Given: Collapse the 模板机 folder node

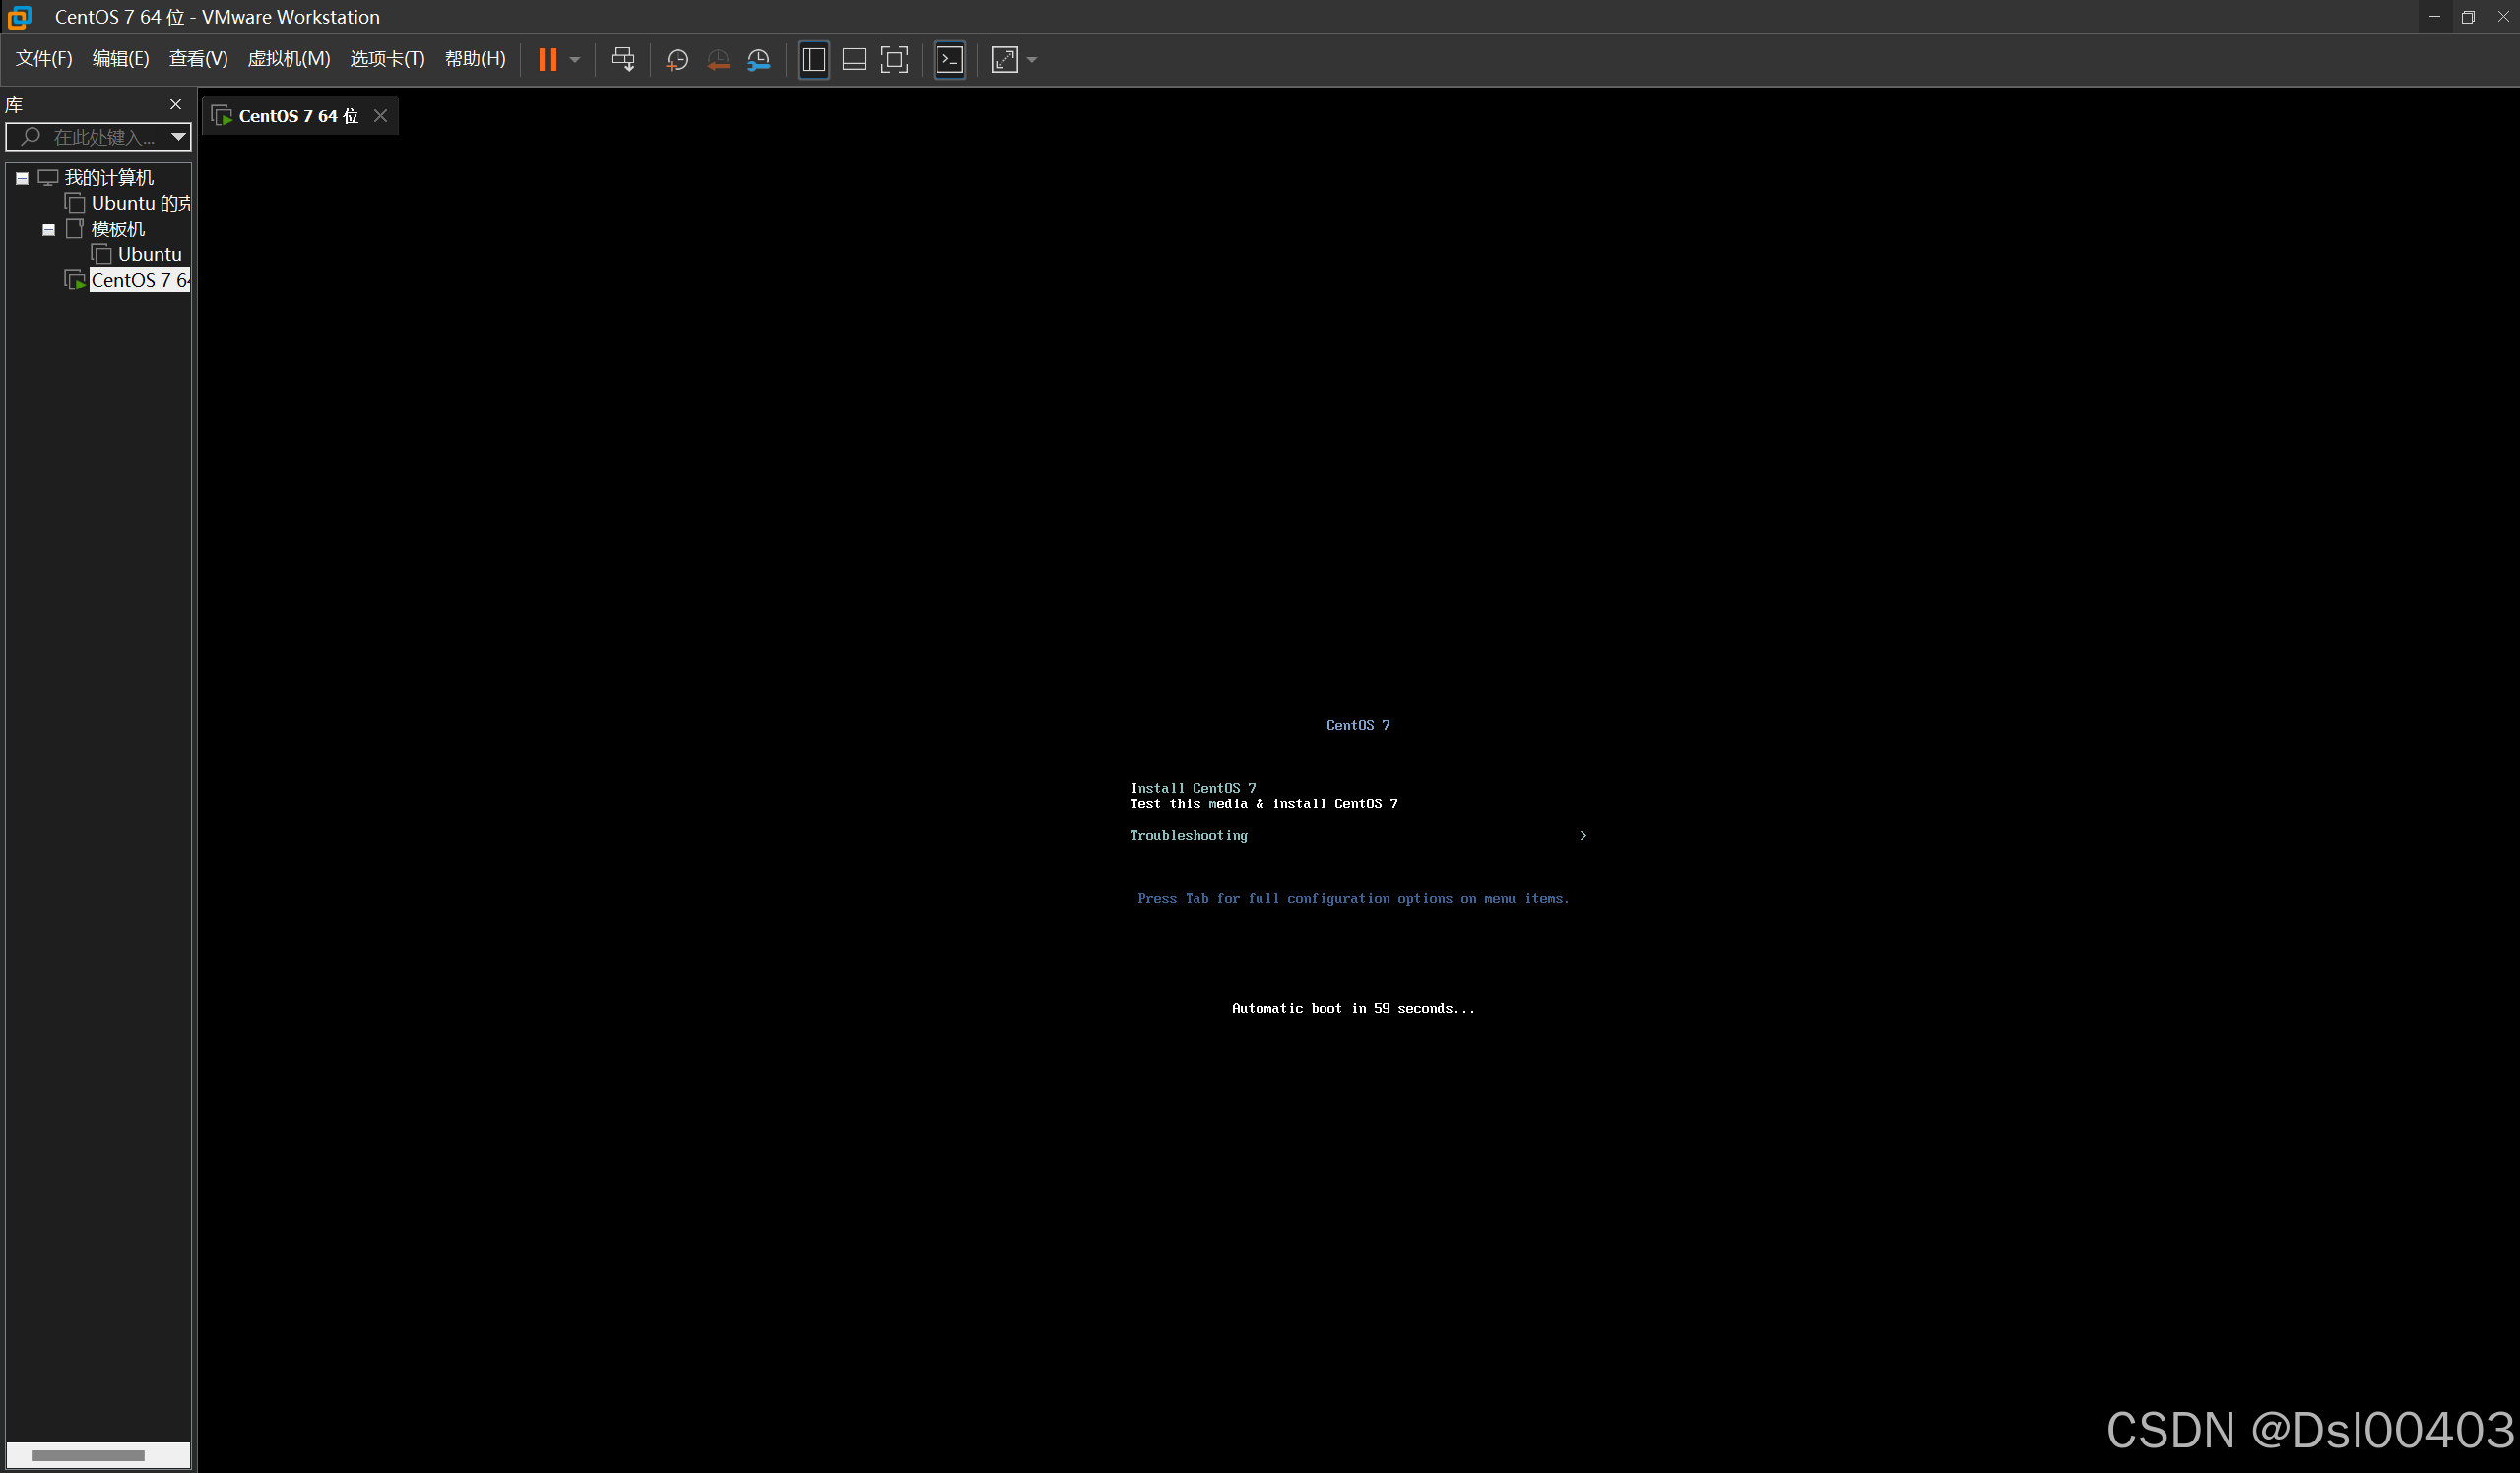Looking at the screenshot, I should [48, 229].
